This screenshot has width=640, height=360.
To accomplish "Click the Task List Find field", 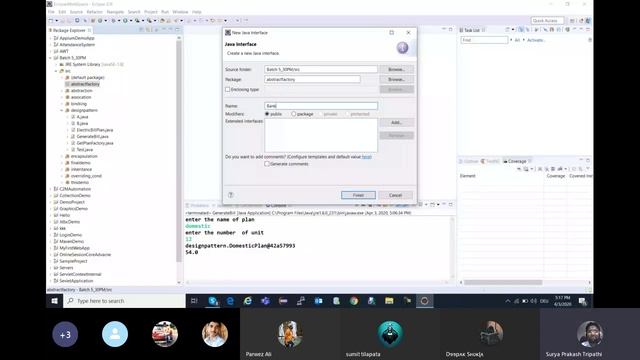I will [x=484, y=40].
